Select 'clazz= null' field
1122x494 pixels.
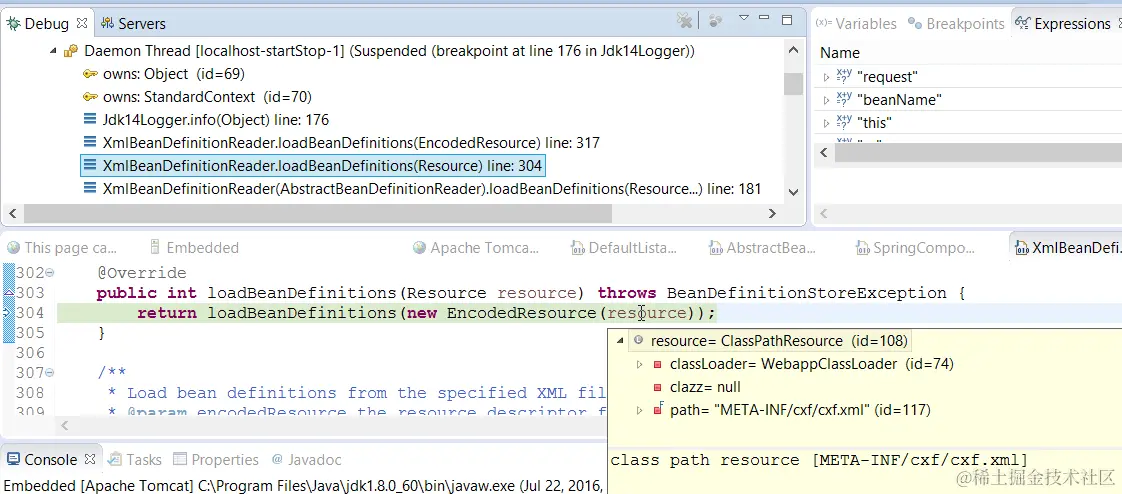pyautogui.click(x=705, y=387)
